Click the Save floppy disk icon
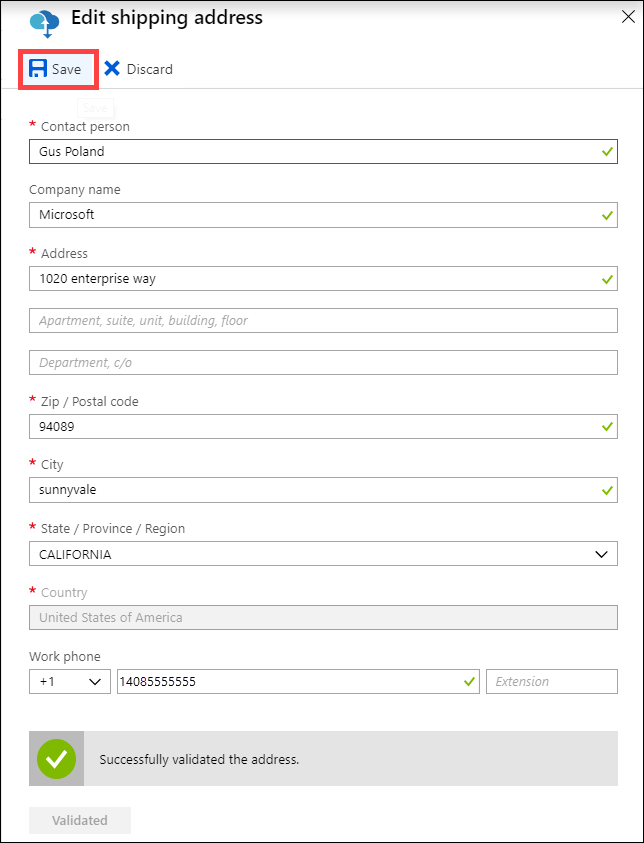 (x=38, y=69)
